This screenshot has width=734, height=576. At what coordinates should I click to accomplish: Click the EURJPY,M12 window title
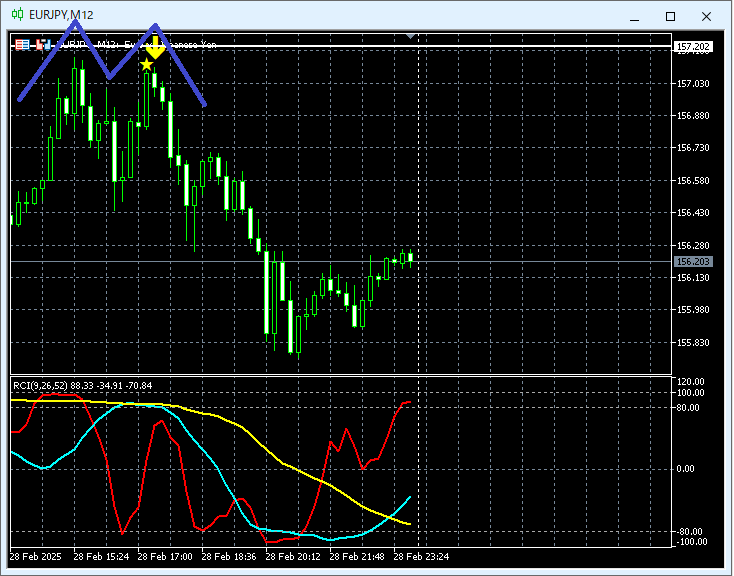click(x=61, y=15)
